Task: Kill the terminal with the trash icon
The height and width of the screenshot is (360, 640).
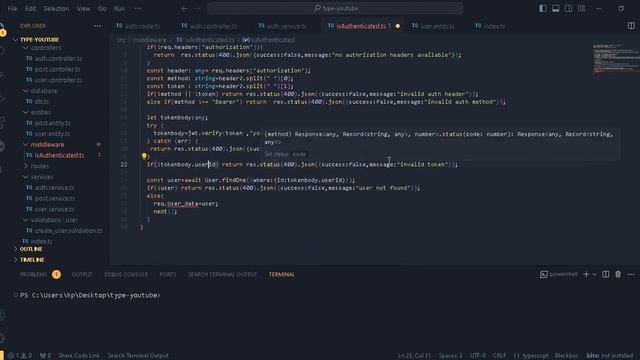Action: click(x=618, y=274)
